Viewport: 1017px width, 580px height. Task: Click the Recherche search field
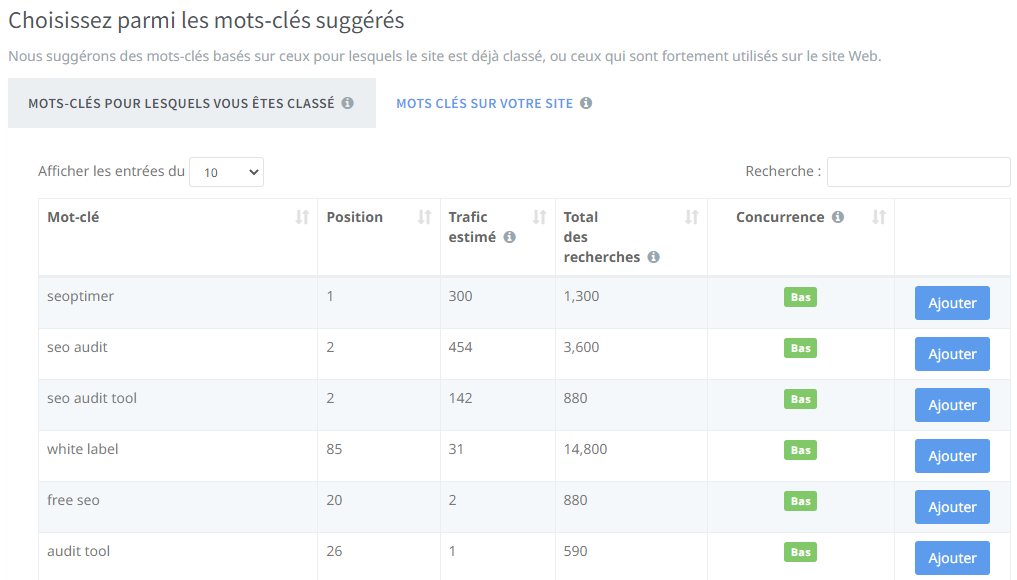918,172
